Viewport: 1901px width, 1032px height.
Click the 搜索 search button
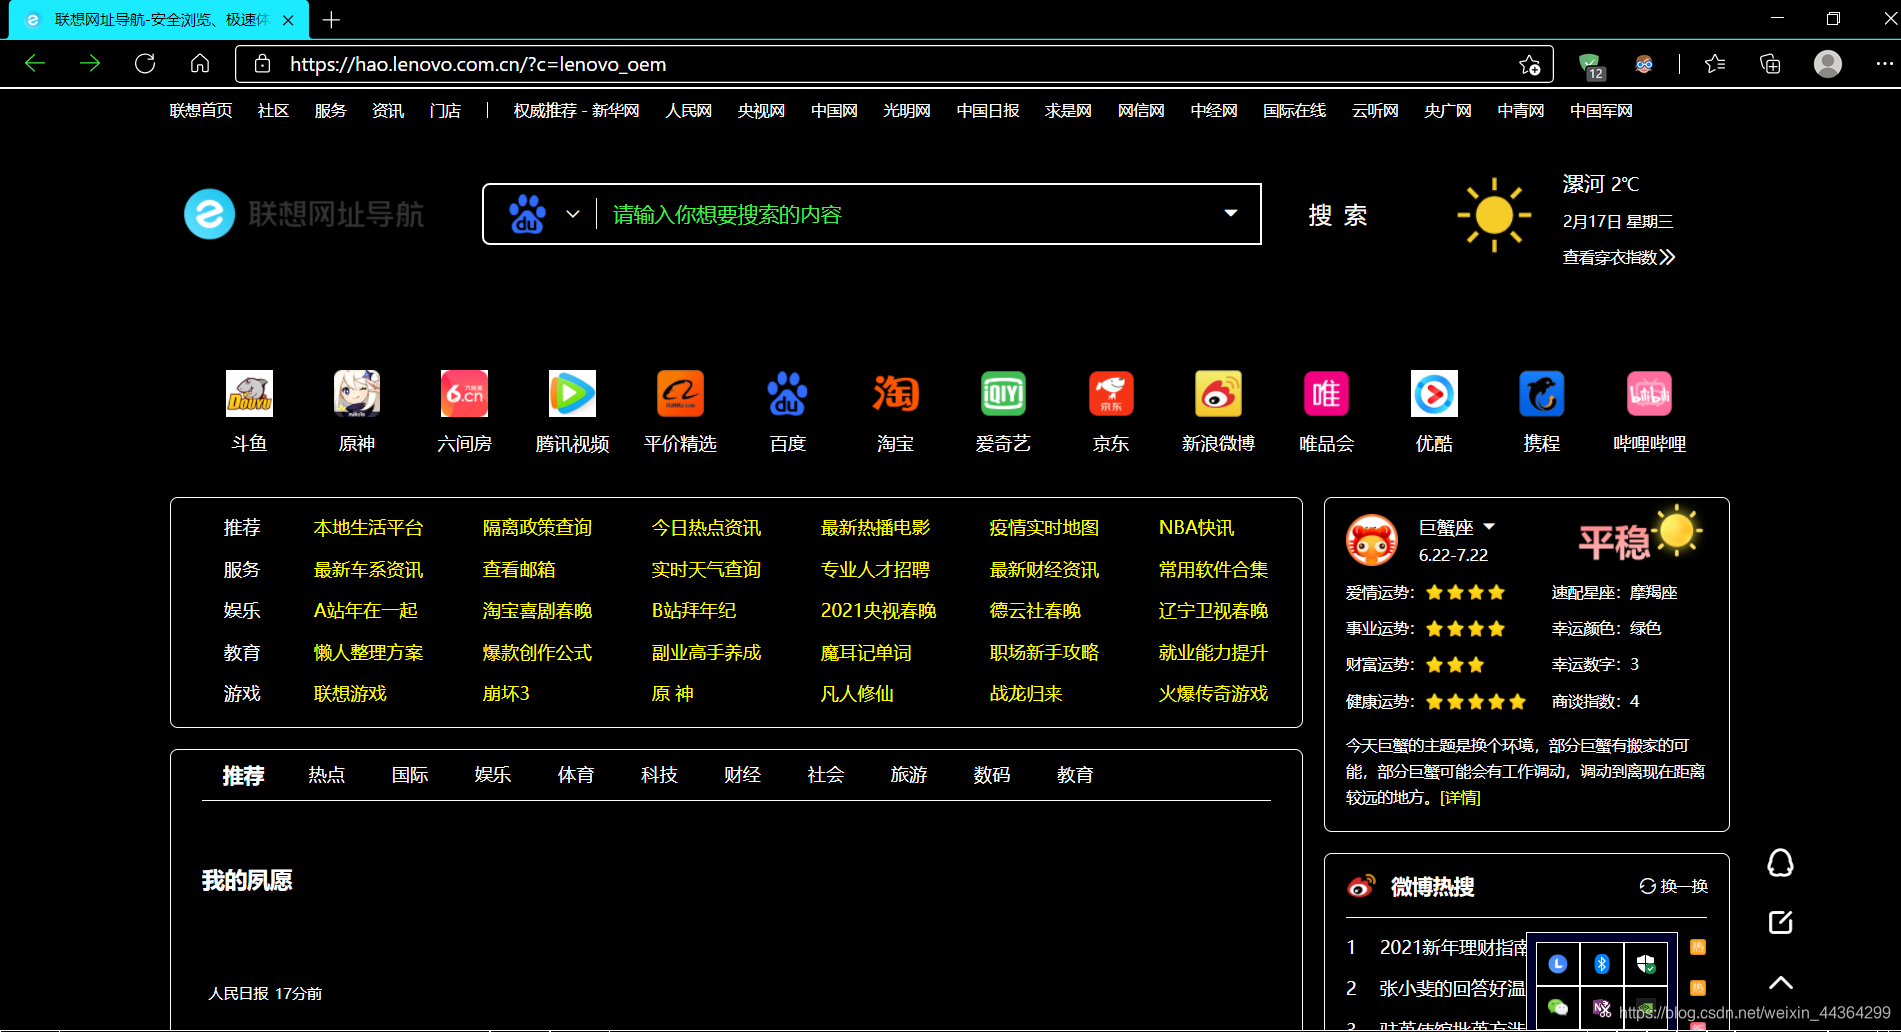[x=1338, y=215]
